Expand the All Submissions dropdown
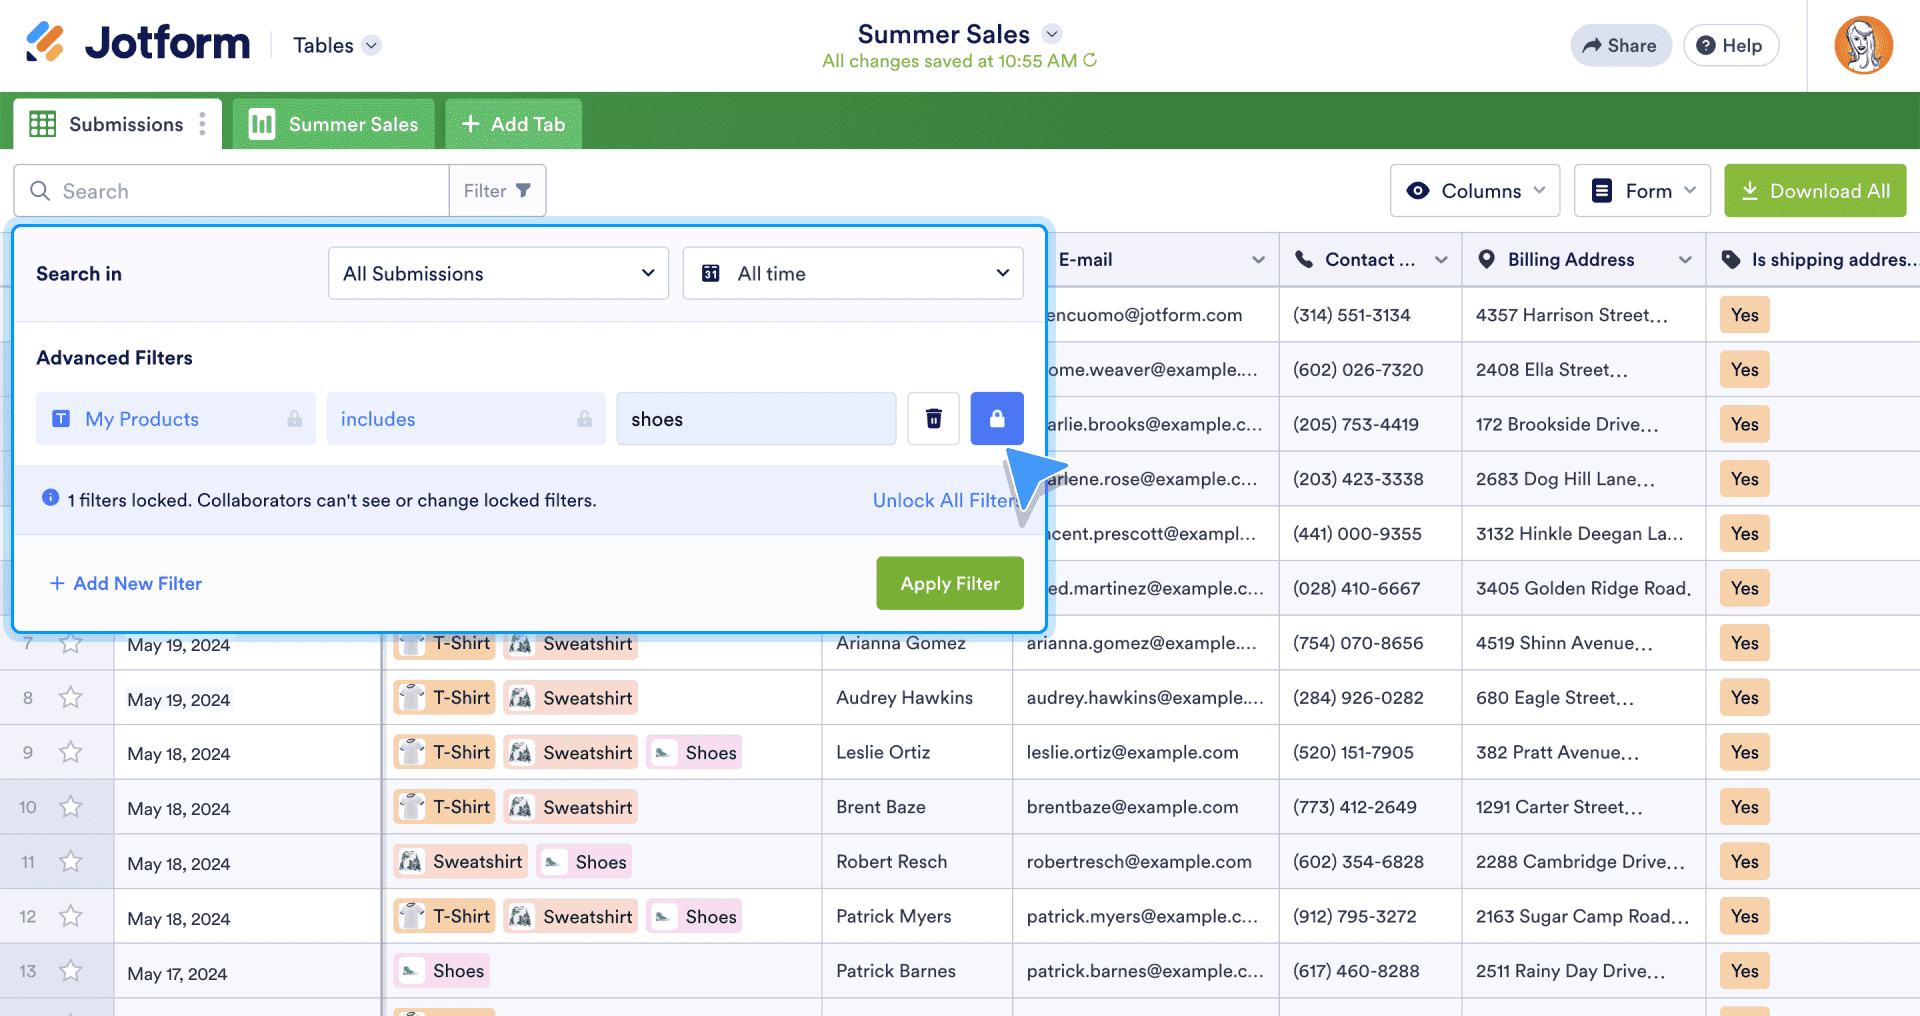The width and height of the screenshot is (1920, 1016). coord(498,273)
